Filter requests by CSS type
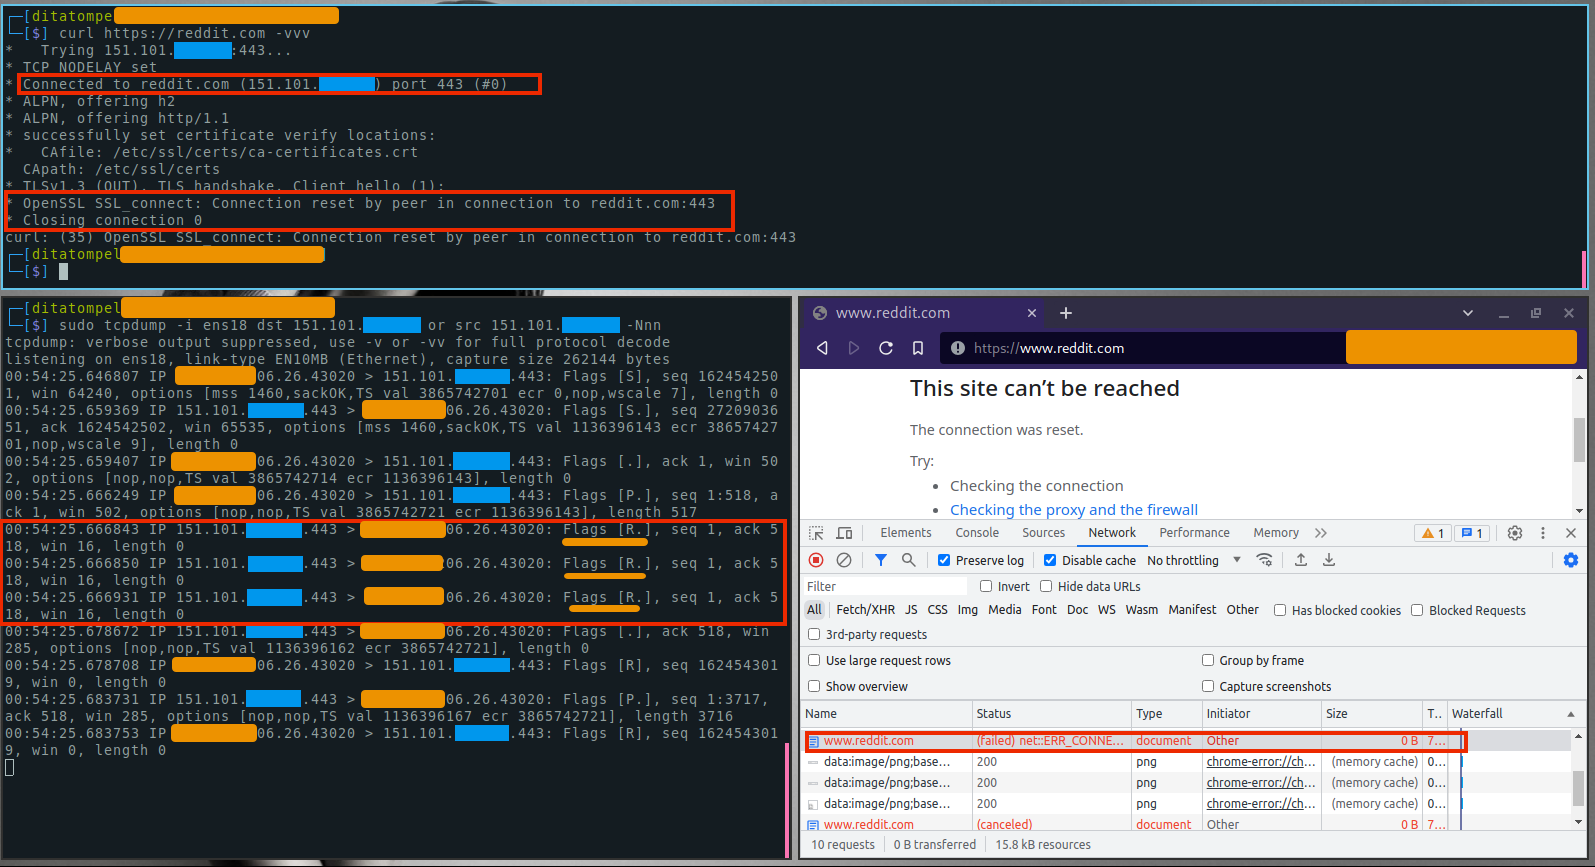Screen dimensions: 1595x867 [938, 610]
